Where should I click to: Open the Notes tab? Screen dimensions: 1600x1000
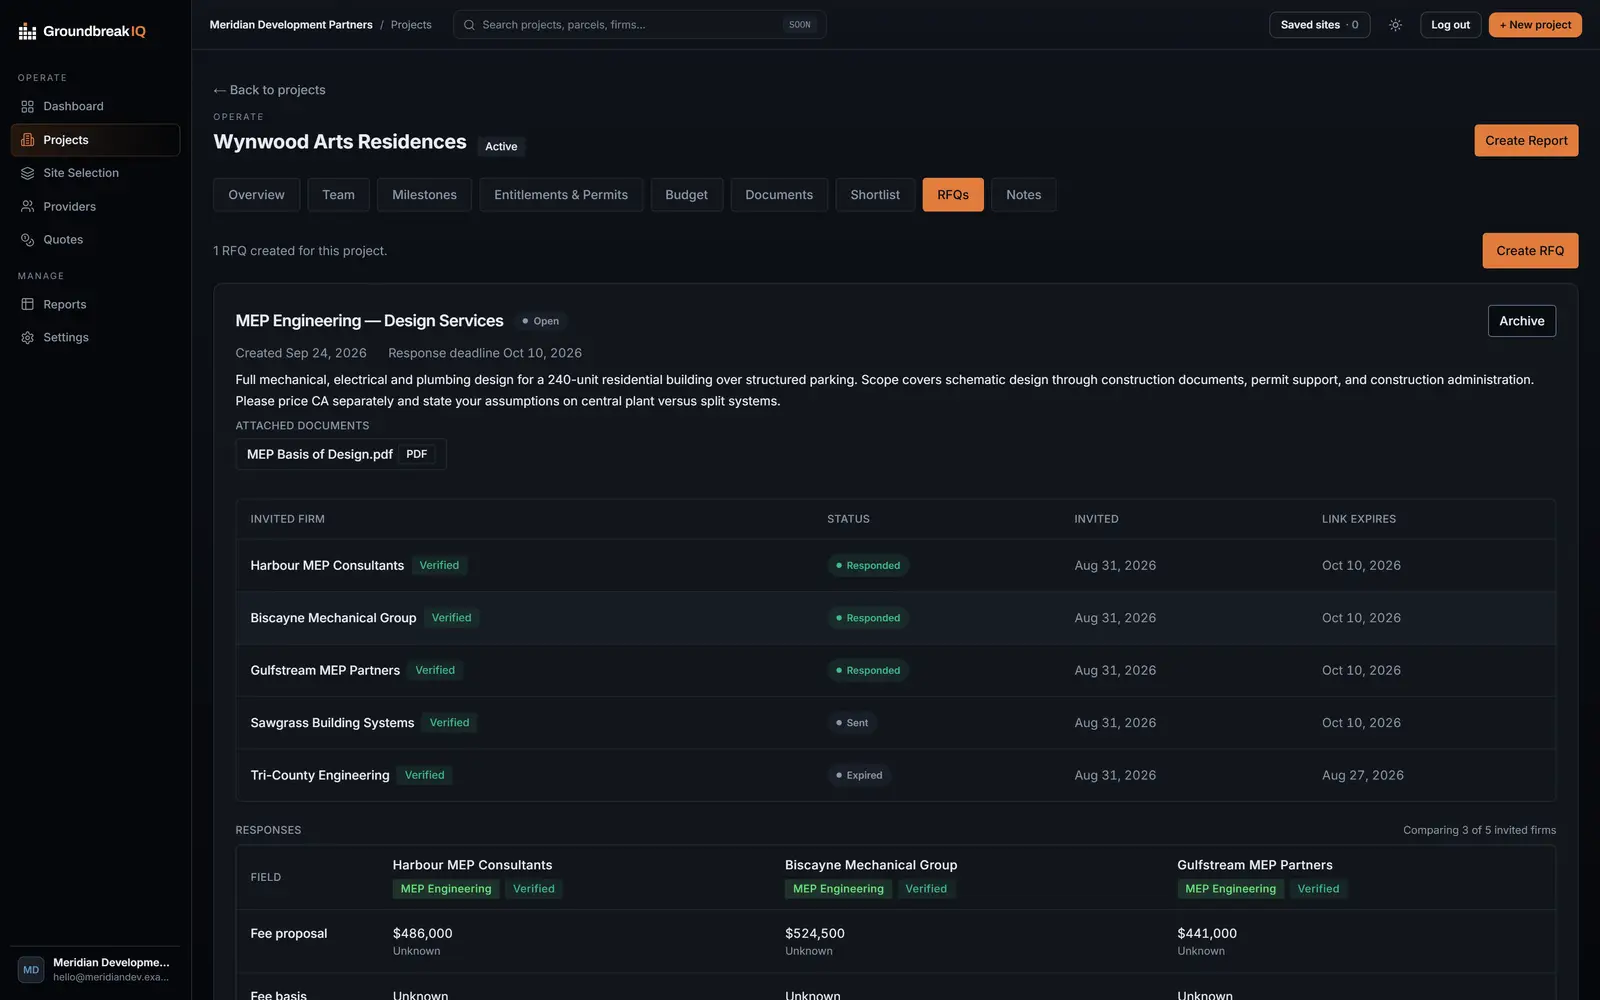(1023, 195)
